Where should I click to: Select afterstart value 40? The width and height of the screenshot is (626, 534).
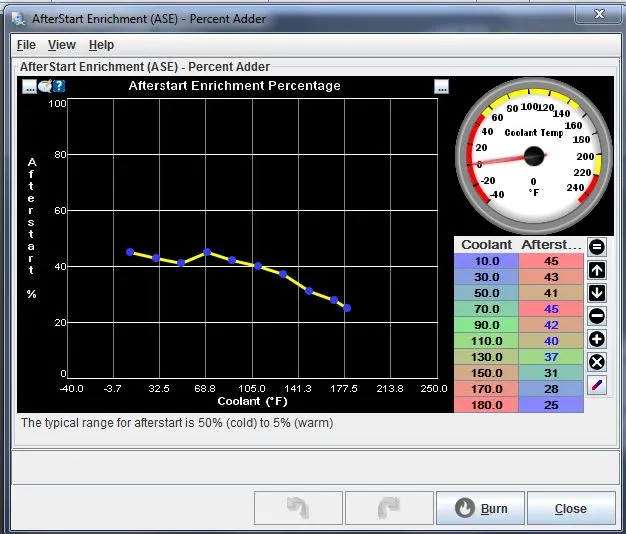pyautogui.click(x=551, y=341)
